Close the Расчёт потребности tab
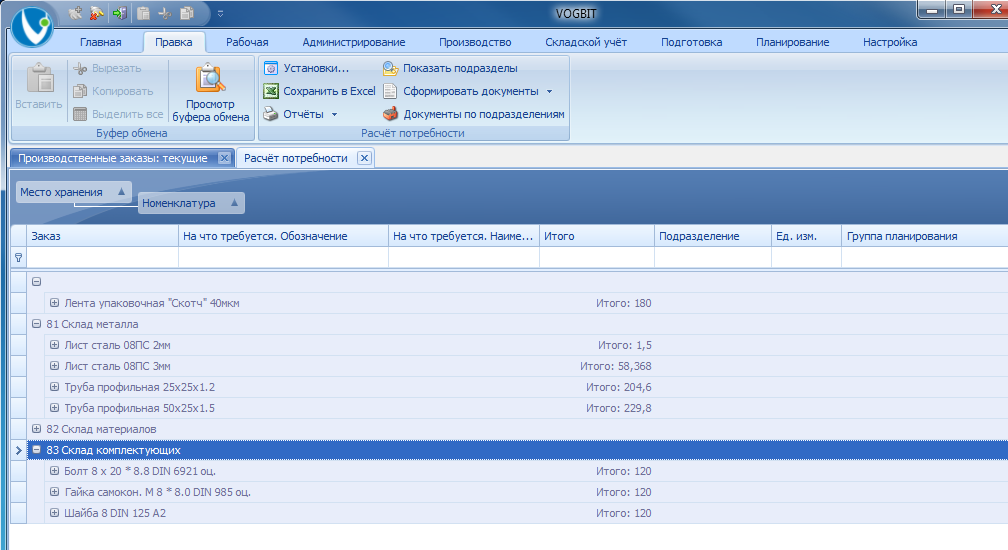Screen dimensions: 1008x550 coord(364,158)
